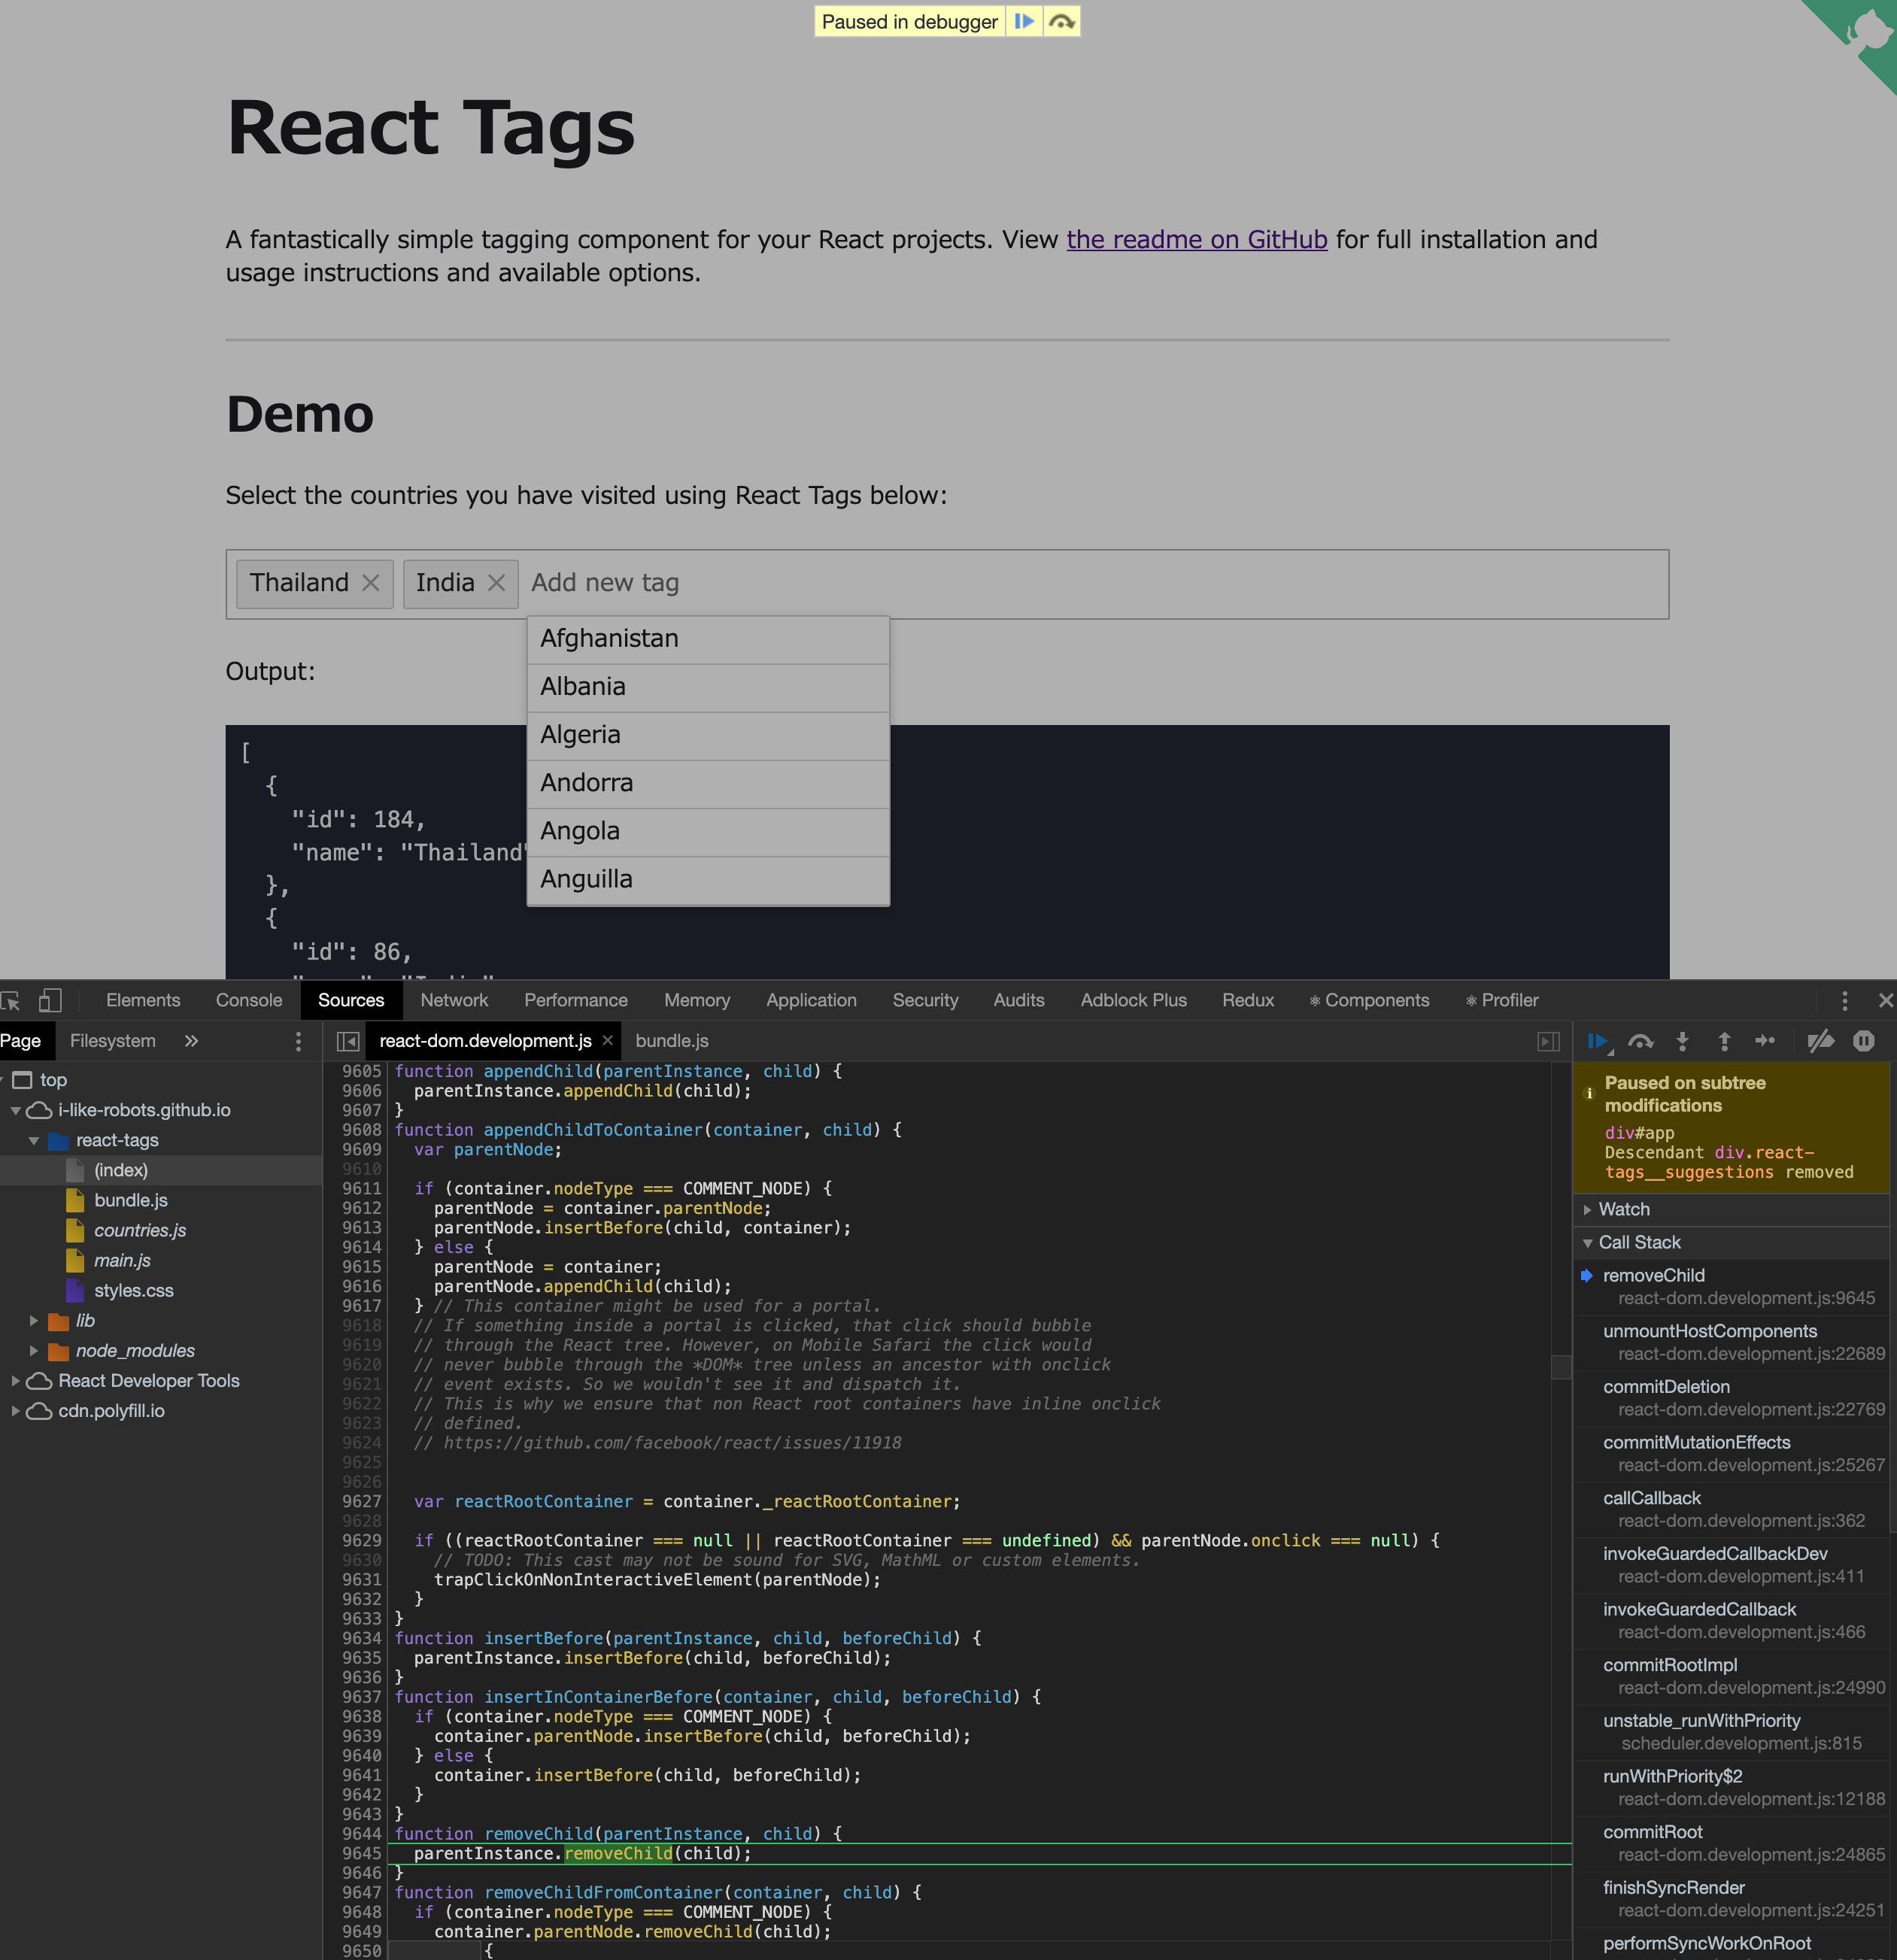Switch to Console tab

pyautogui.click(x=249, y=1000)
